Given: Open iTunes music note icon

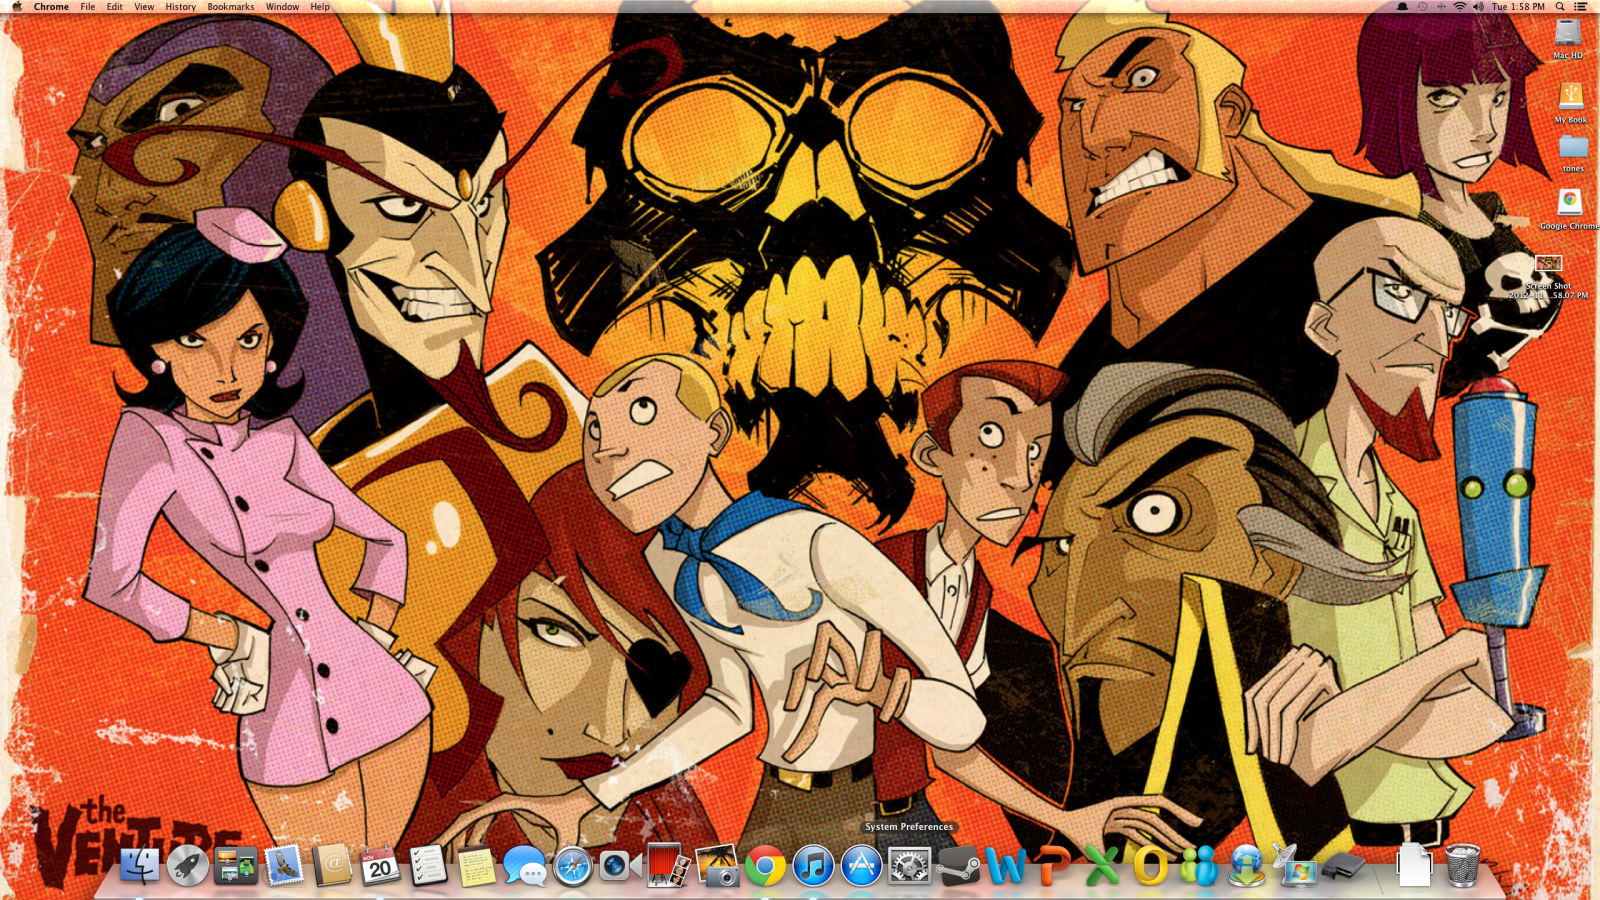Looking at the screenshot, I should [x=813, y=866].
